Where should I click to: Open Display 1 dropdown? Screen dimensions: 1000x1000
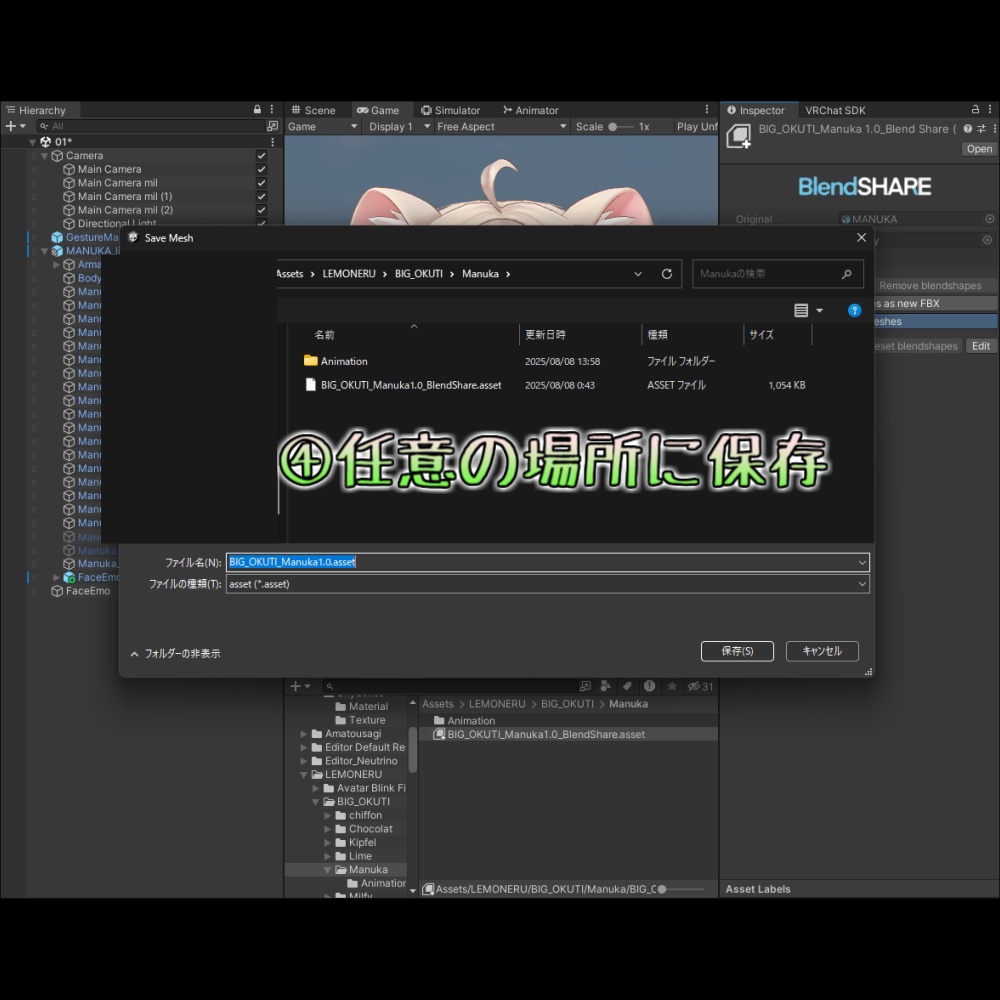[400, 126]
